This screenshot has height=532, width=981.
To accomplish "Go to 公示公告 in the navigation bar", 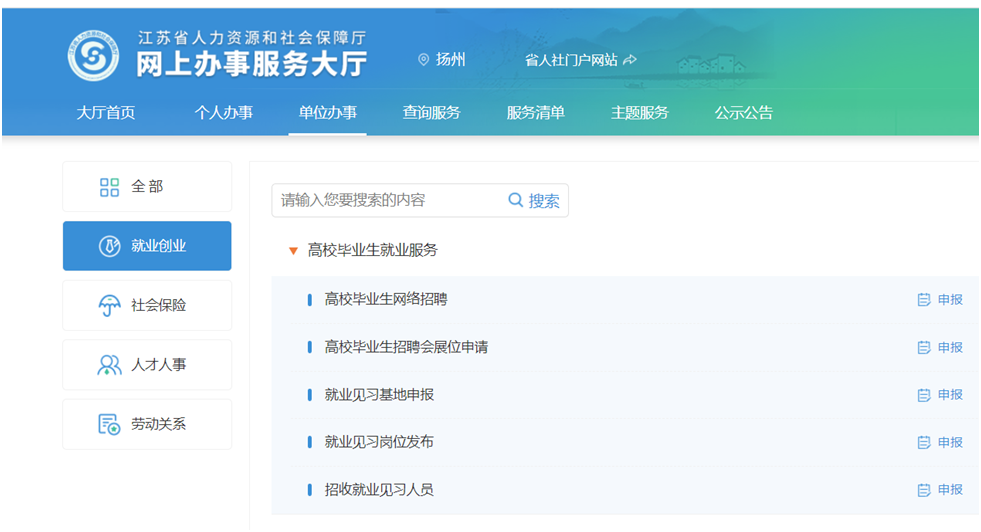I will [743, 113].
